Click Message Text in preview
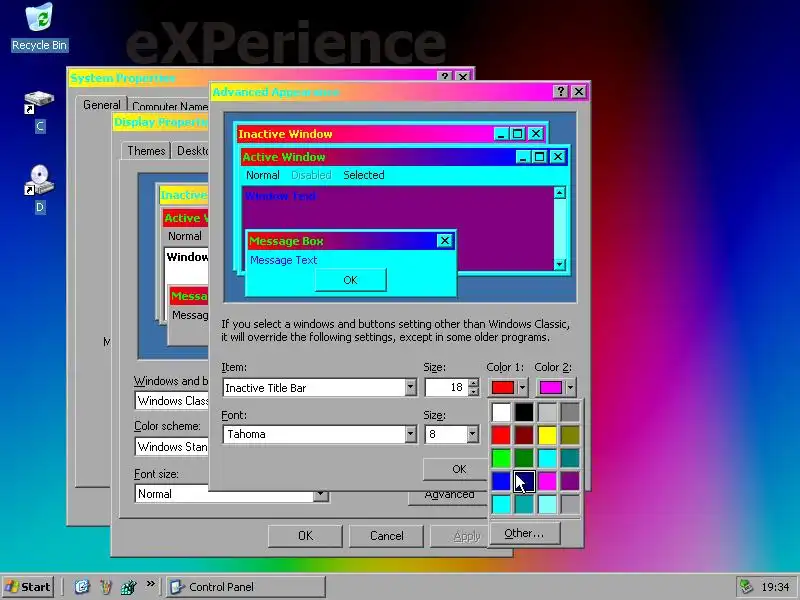Viewport: 800px width, 600px height. coord(284,260)
